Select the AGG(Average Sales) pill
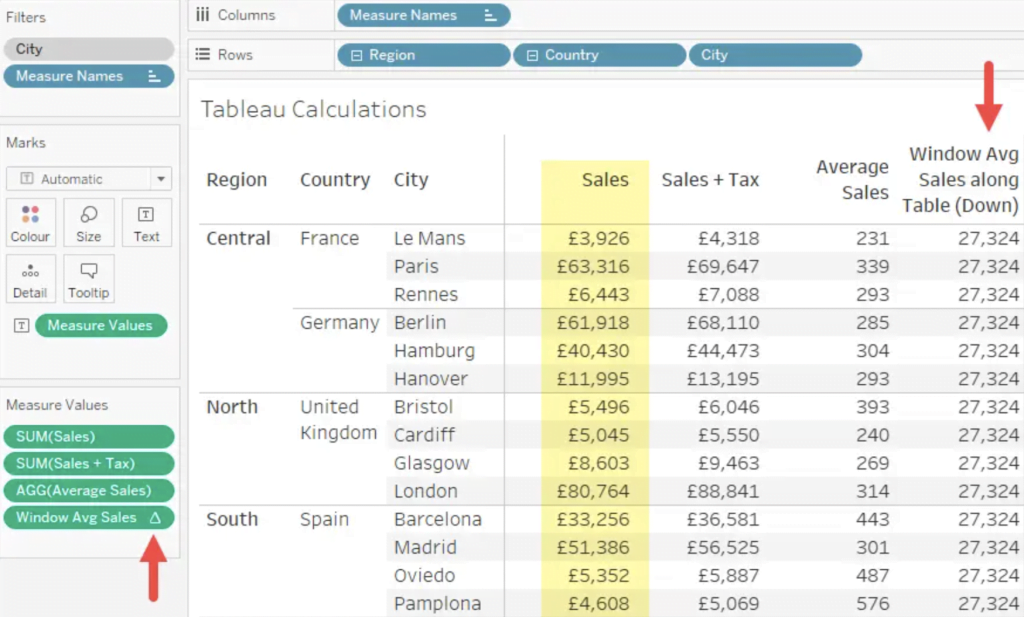This screenshot has width=1024, height=617. click(x=89, y=490)
